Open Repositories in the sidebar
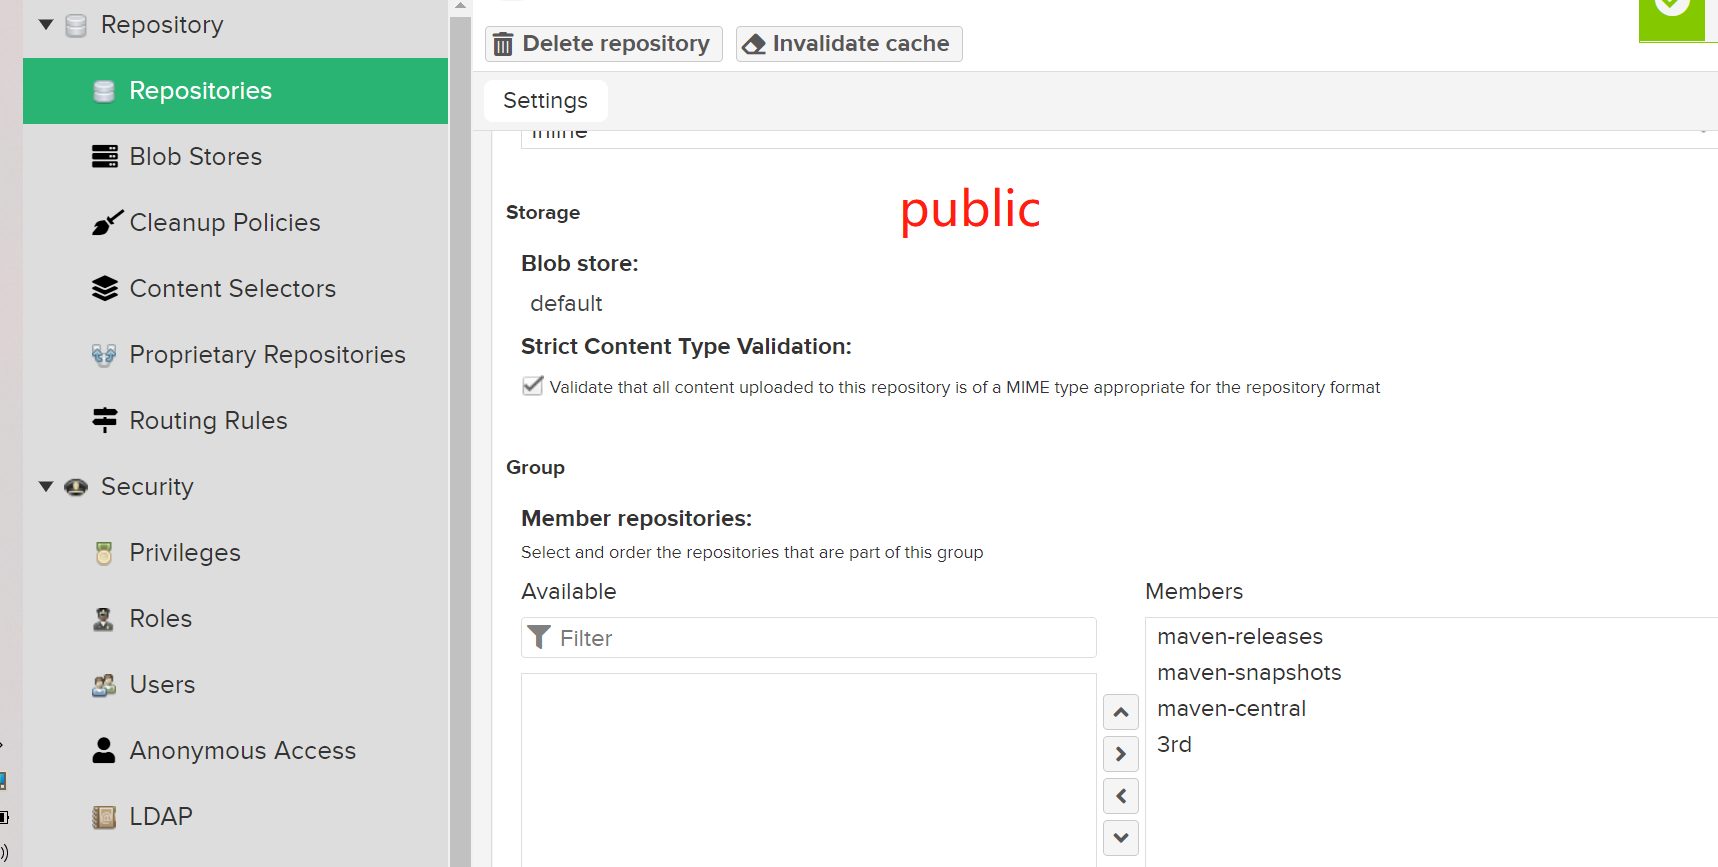The width and height of the screenshot is (1718, 867). click(x=235, y=91)
